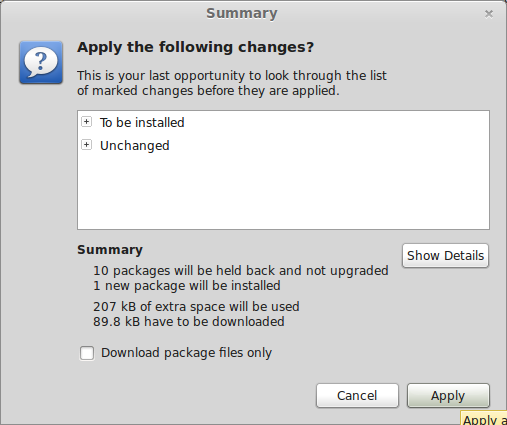This screenshot has width=507, height=425.
Task: Click the 1 new package installed line
Action: point(187,286)
